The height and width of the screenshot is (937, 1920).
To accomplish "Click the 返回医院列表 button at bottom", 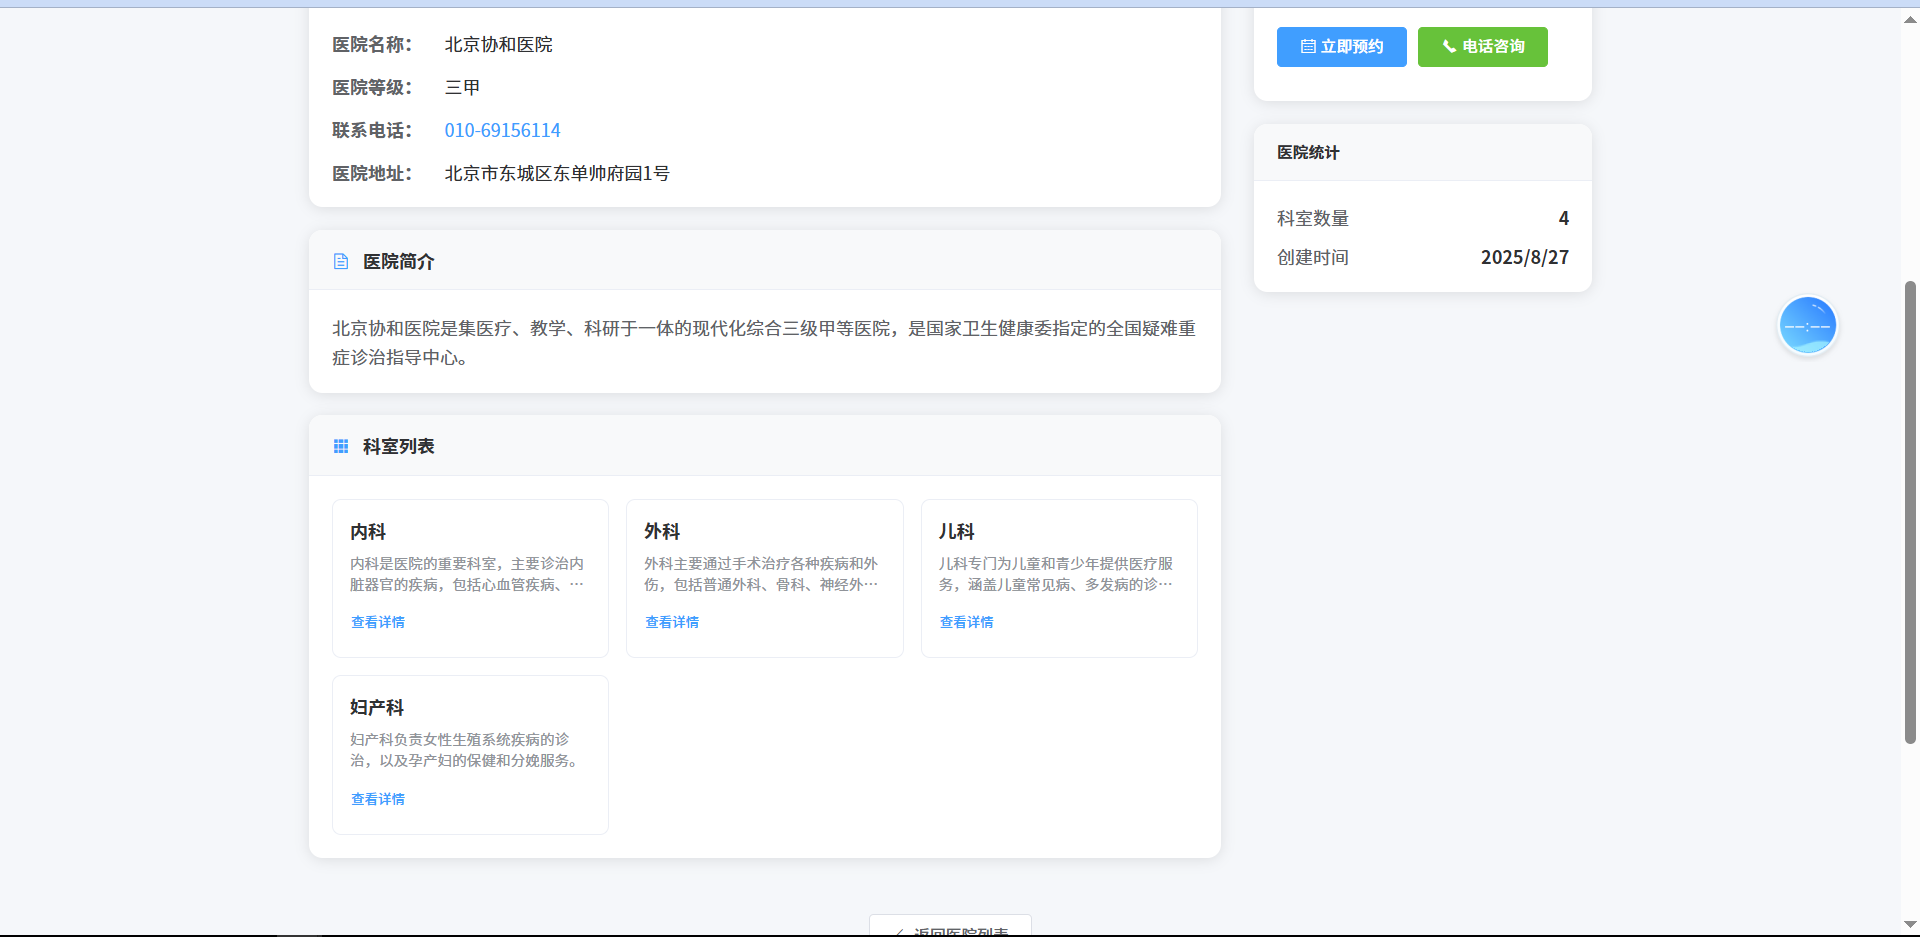I will pos(950,927).
